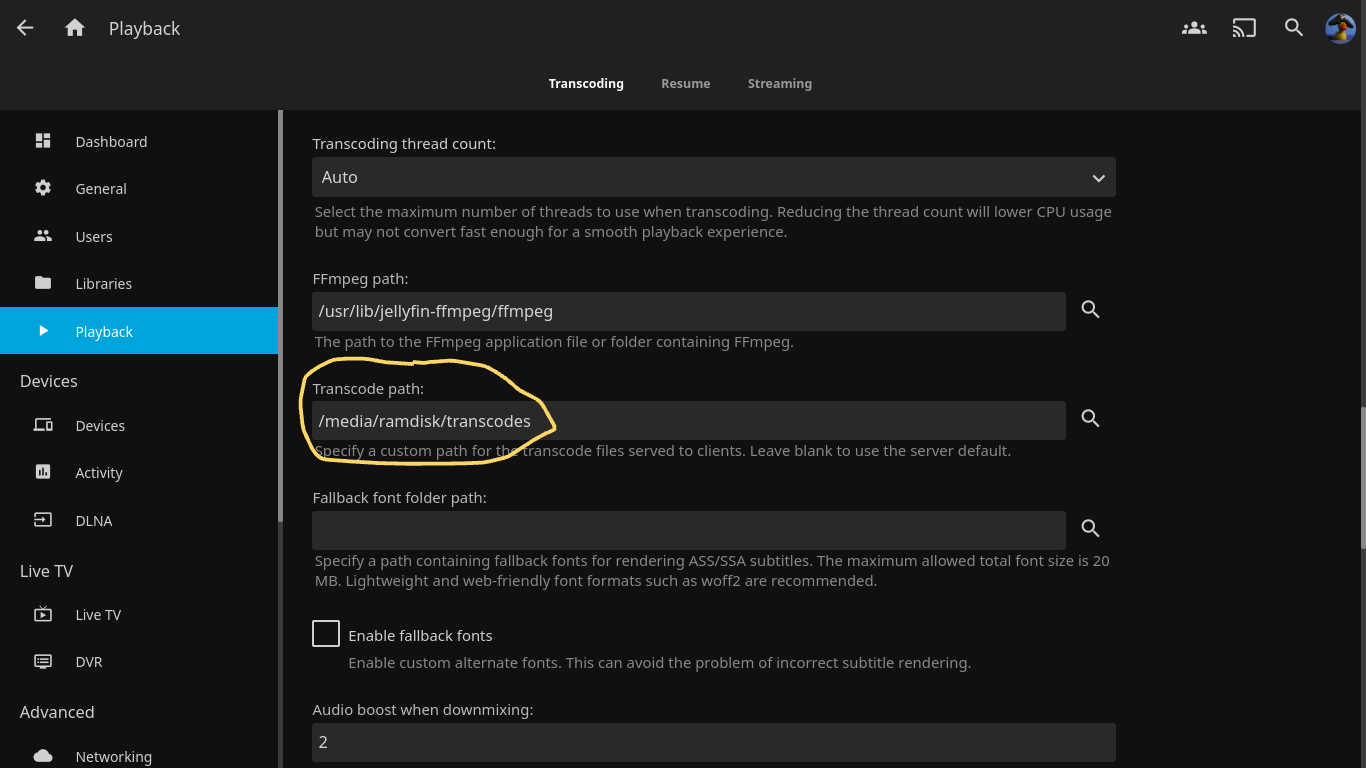Click the page vertical scrollbar

[1361, 478]
